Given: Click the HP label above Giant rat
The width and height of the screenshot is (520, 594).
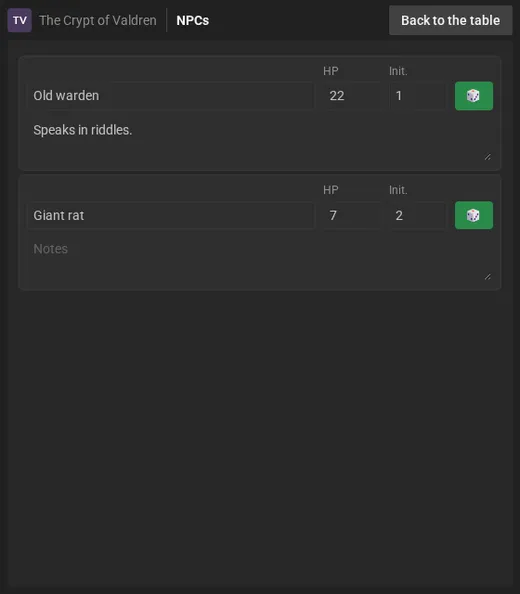Looking at the screenshot, I should pos(331,190).
